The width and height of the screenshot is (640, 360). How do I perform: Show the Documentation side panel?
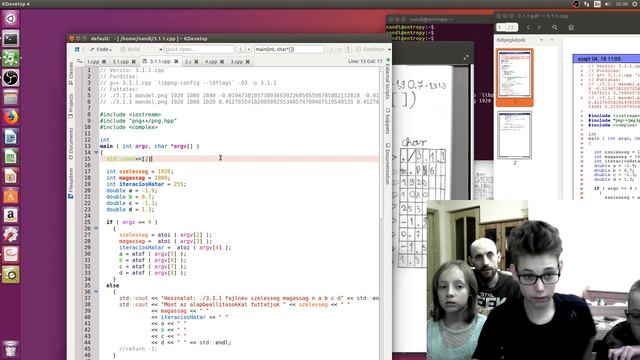(387, 164)
